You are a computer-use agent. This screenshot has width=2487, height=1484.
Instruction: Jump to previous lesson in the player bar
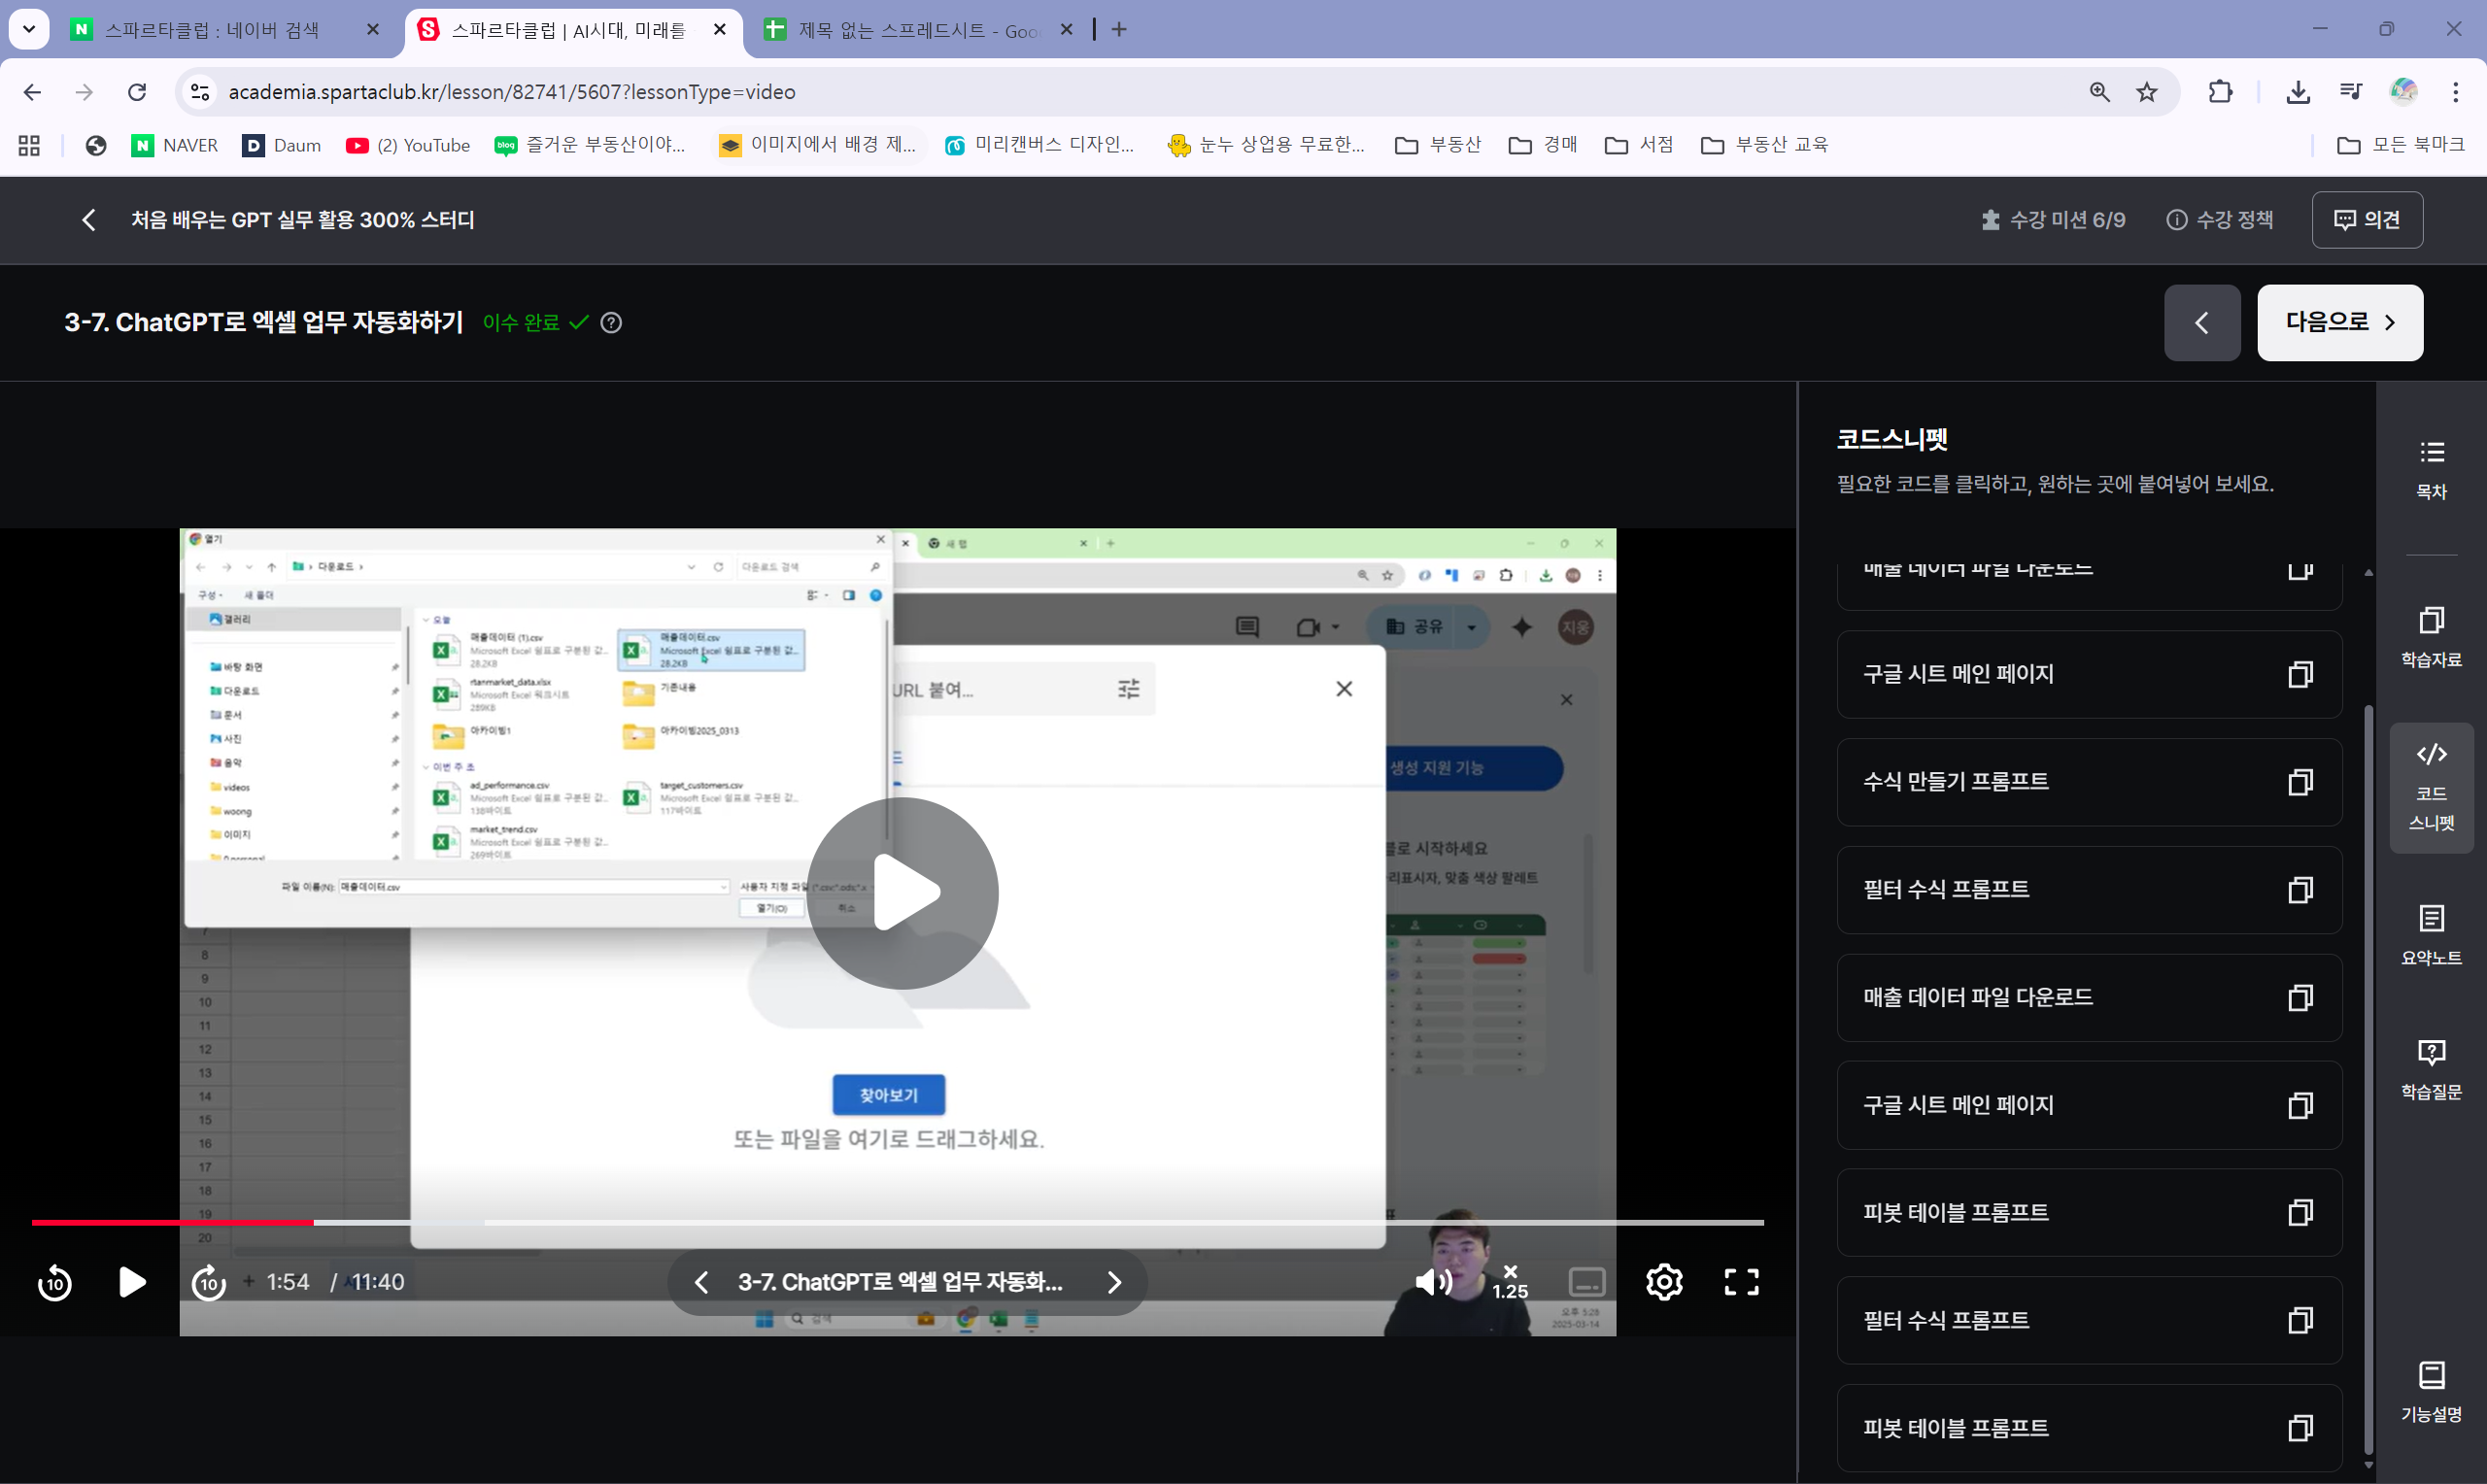pos(701,1282)
